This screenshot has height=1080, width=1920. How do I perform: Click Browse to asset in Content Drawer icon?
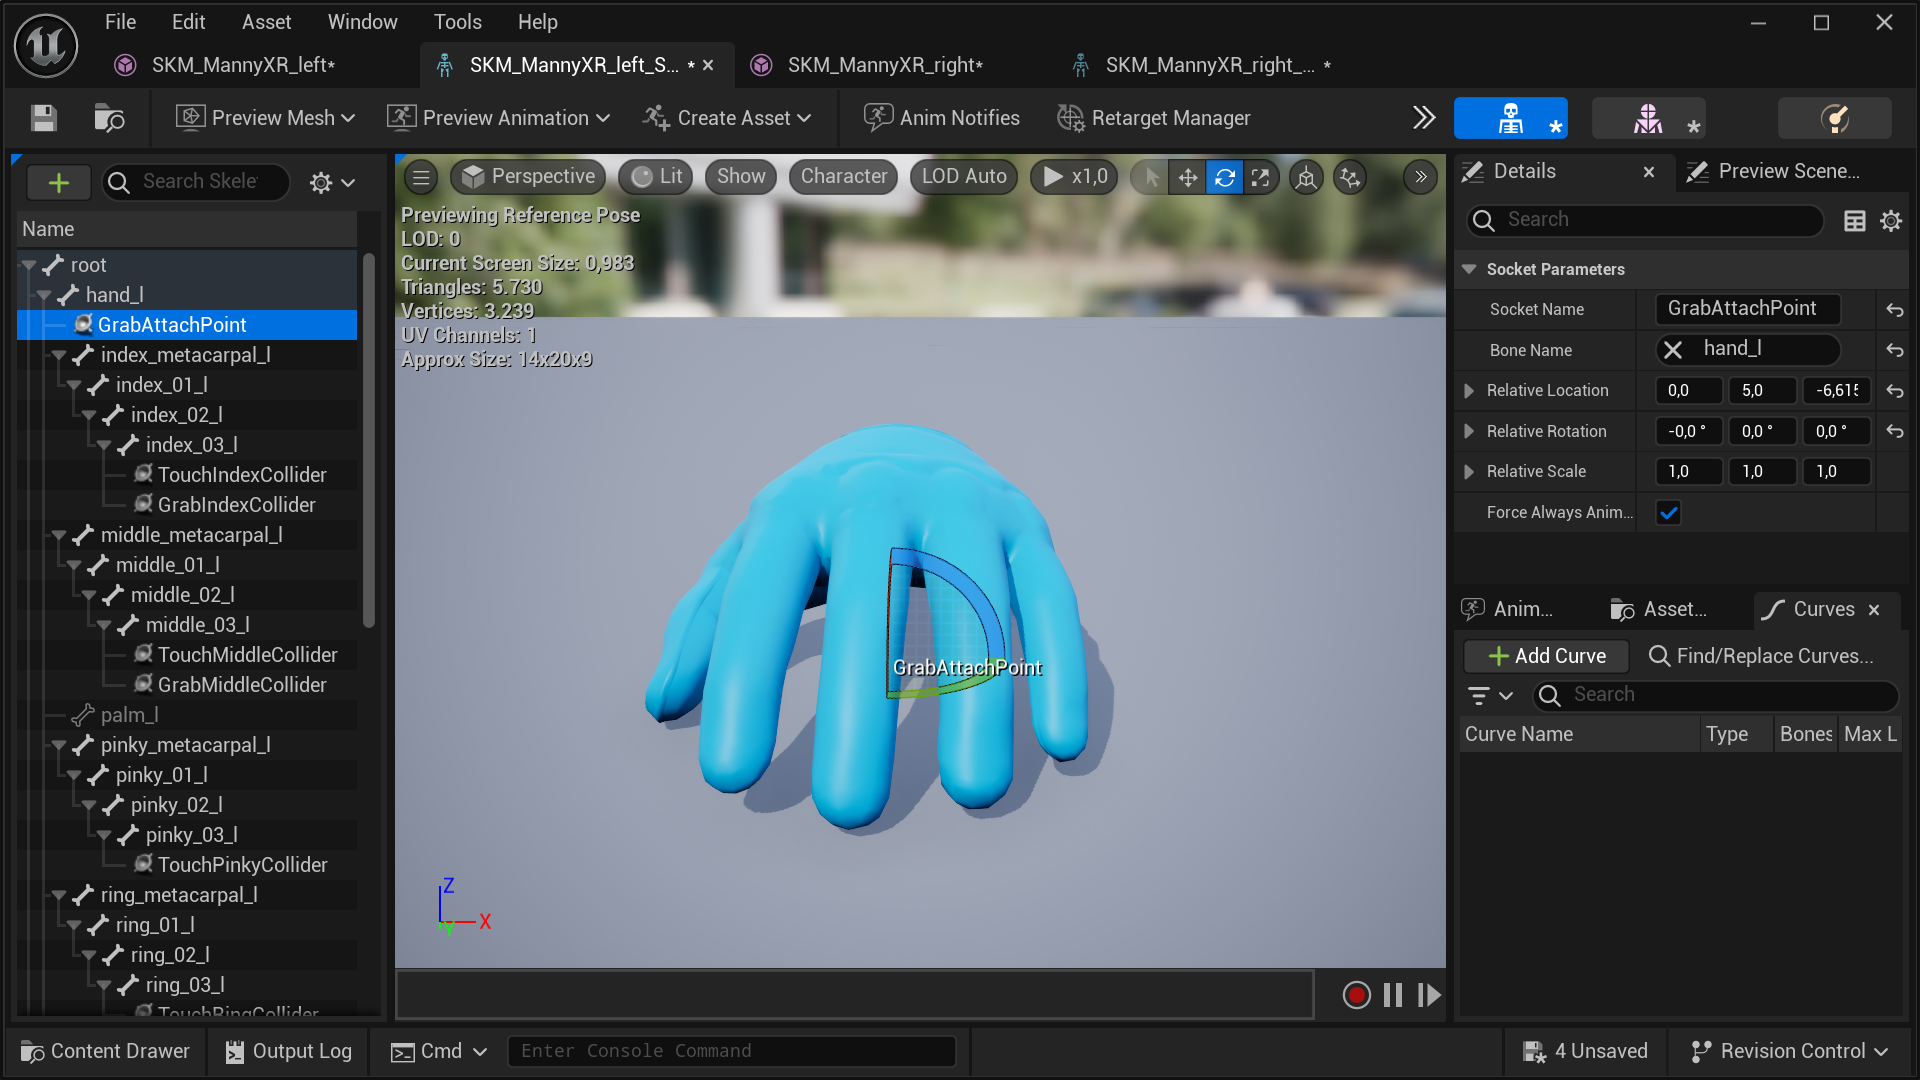point(109,118)
